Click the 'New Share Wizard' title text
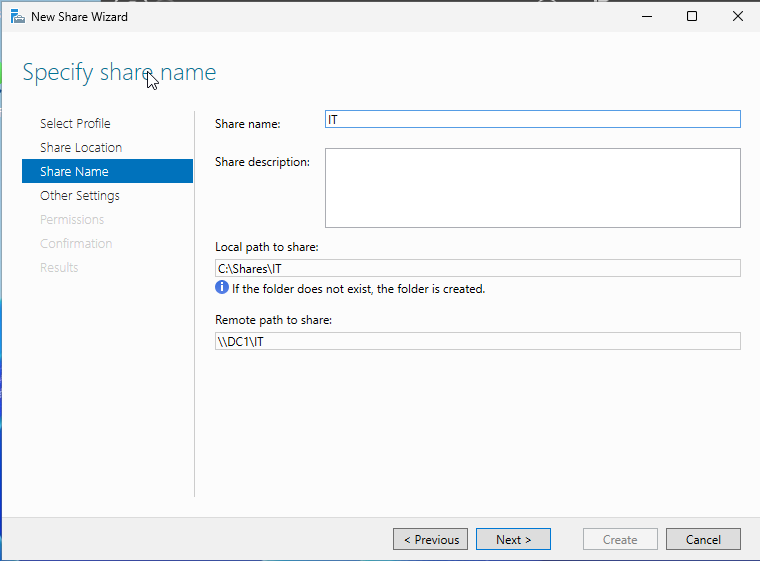The image size is (760, 561). (79, 17)
